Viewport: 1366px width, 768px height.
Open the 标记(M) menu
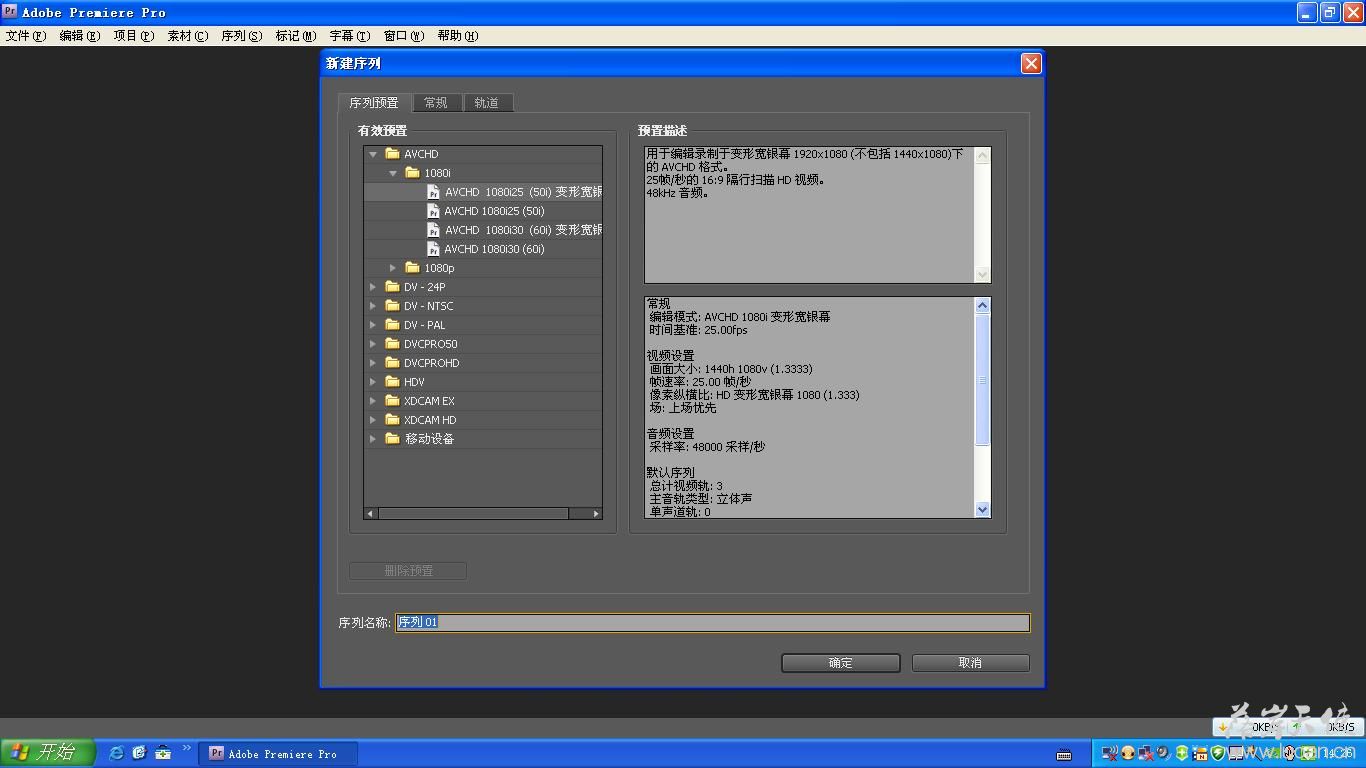pyautogui.click(x=296, y=36)
